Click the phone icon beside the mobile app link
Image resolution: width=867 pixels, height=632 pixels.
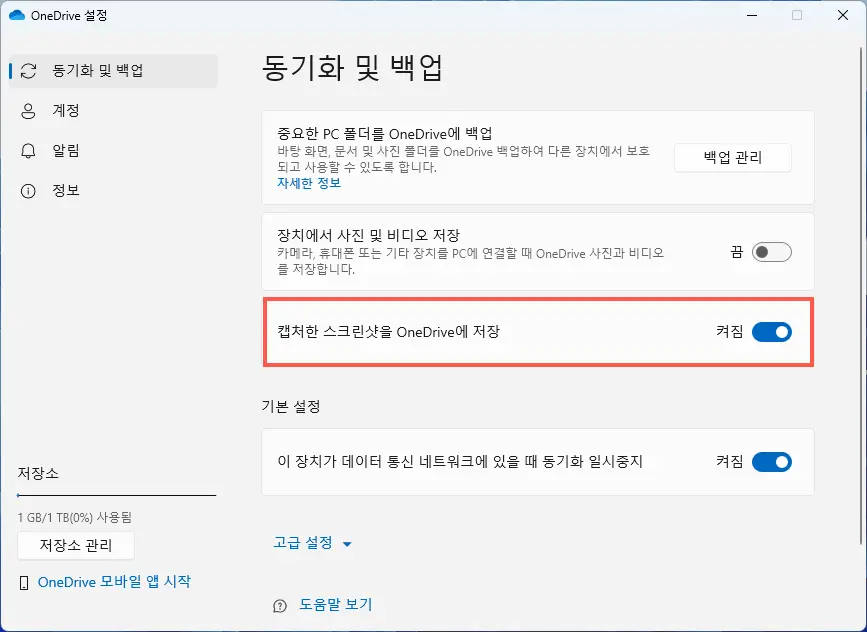click(x=24, y=583)
